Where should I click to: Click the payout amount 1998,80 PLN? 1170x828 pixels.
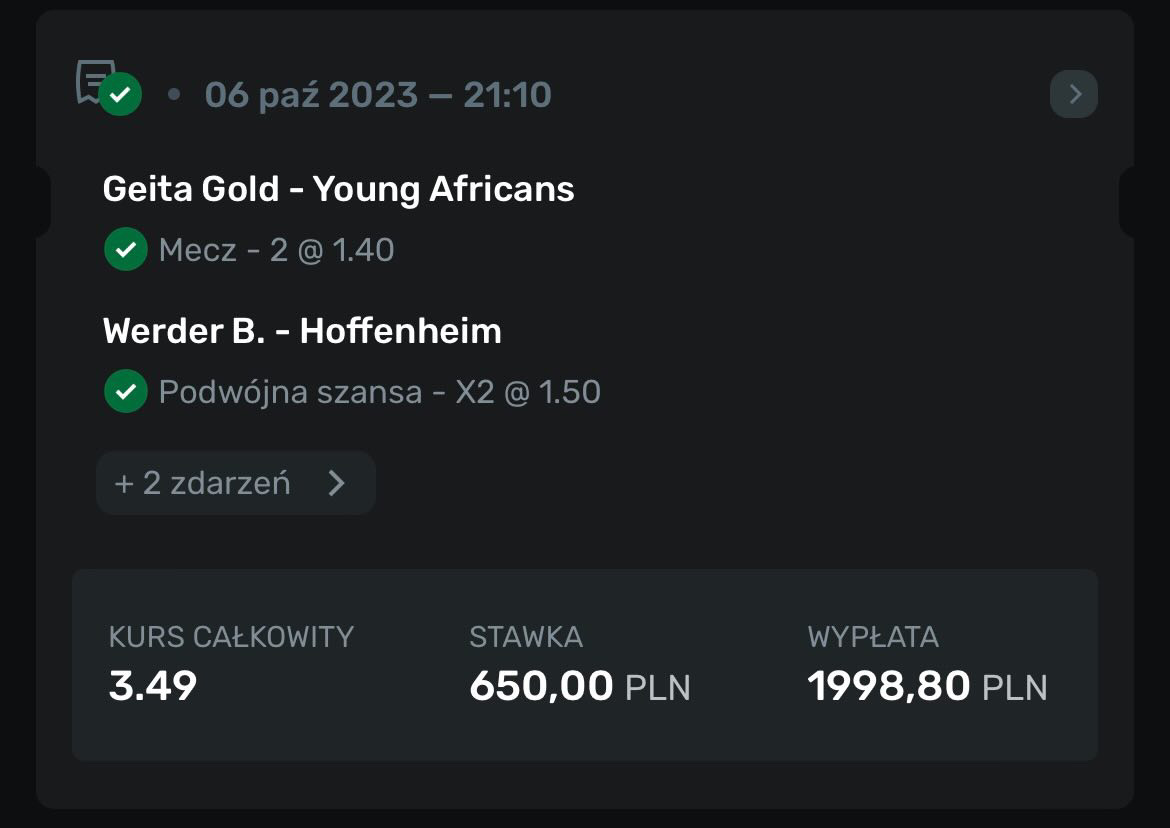pyautogui.click(x=927, y=687)
